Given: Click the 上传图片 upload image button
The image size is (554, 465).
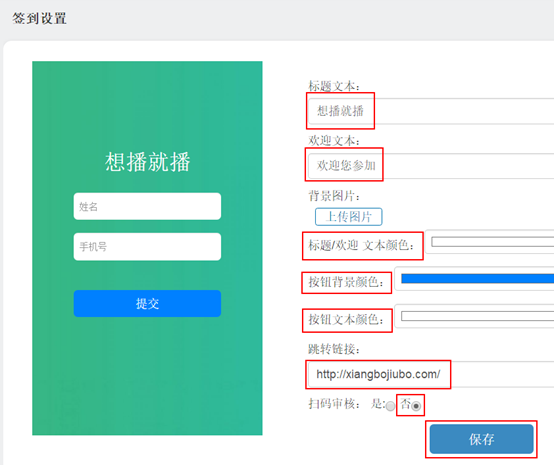Looking at the screenshot, I should (348, 217).
